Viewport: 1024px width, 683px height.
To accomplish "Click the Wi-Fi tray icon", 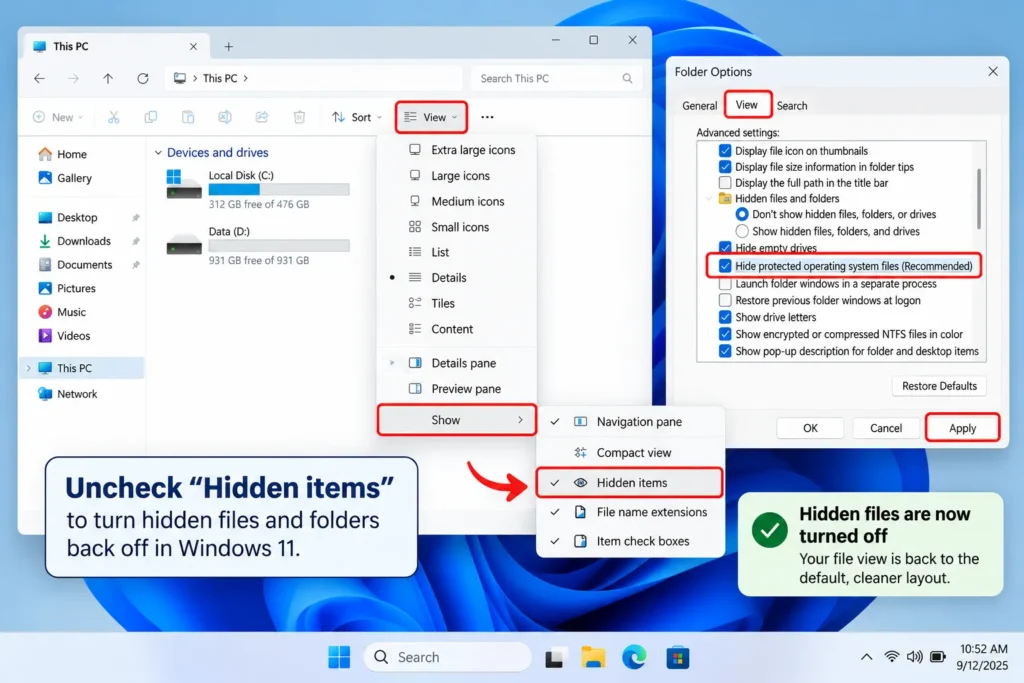I will 891,657.
